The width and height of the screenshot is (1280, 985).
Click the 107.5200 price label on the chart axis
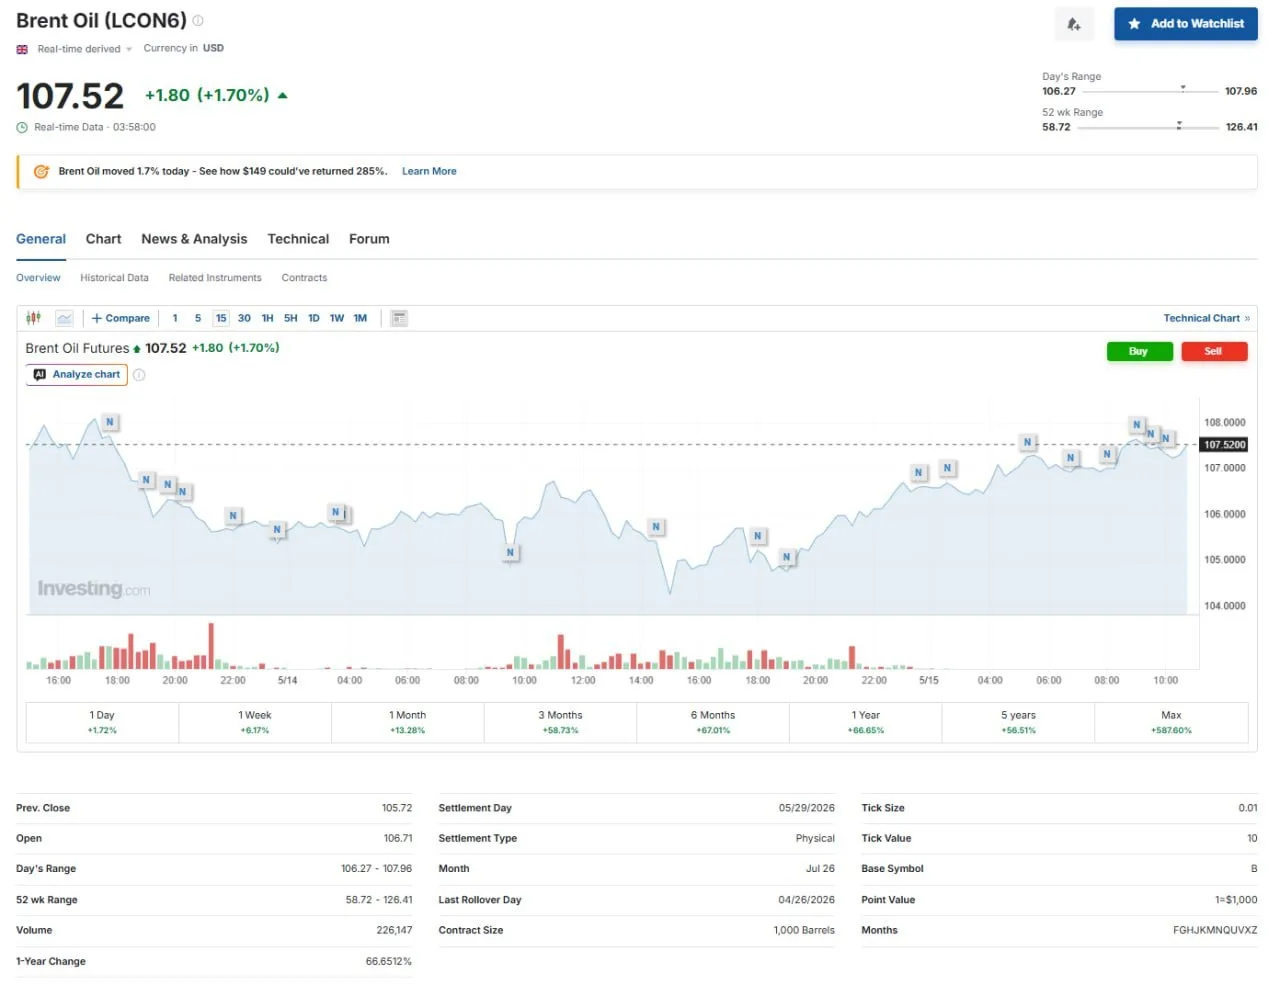(1224, 445)
